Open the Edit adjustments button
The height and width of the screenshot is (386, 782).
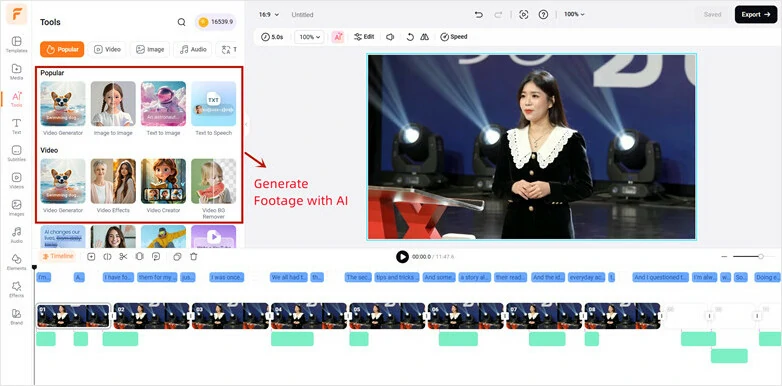(364, 37)
